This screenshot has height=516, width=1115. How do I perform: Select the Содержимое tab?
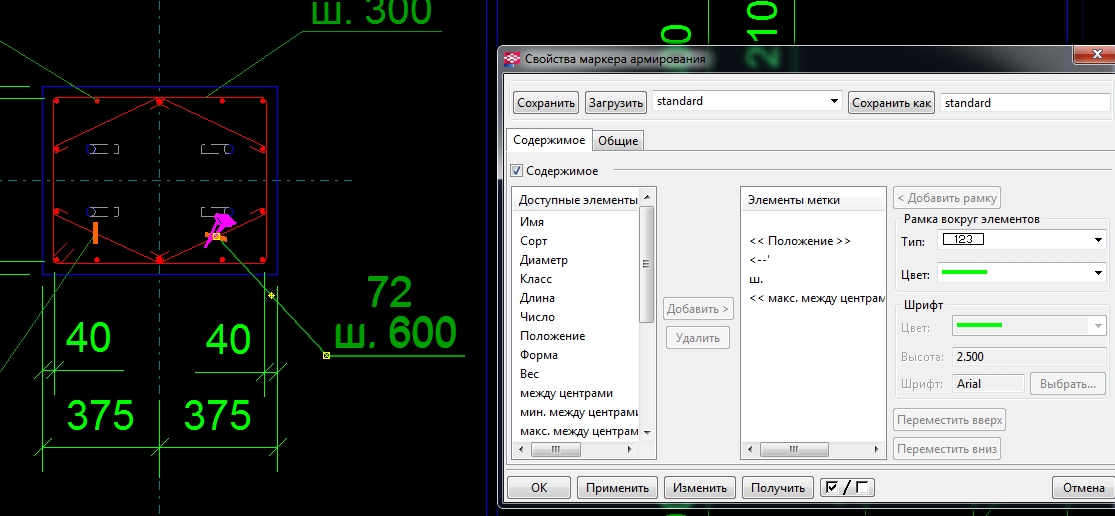coord(550,141)
